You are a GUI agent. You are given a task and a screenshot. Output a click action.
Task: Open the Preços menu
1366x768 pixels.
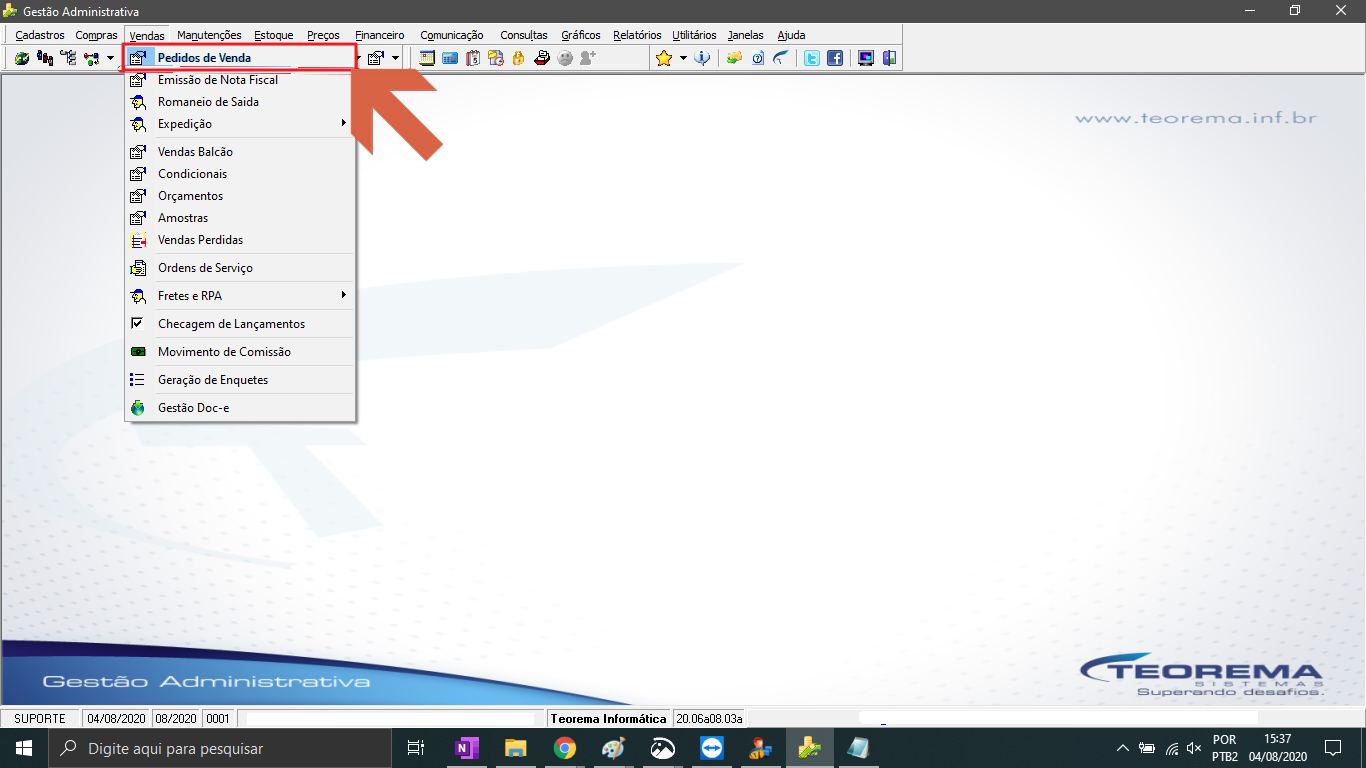coord(323,35)
